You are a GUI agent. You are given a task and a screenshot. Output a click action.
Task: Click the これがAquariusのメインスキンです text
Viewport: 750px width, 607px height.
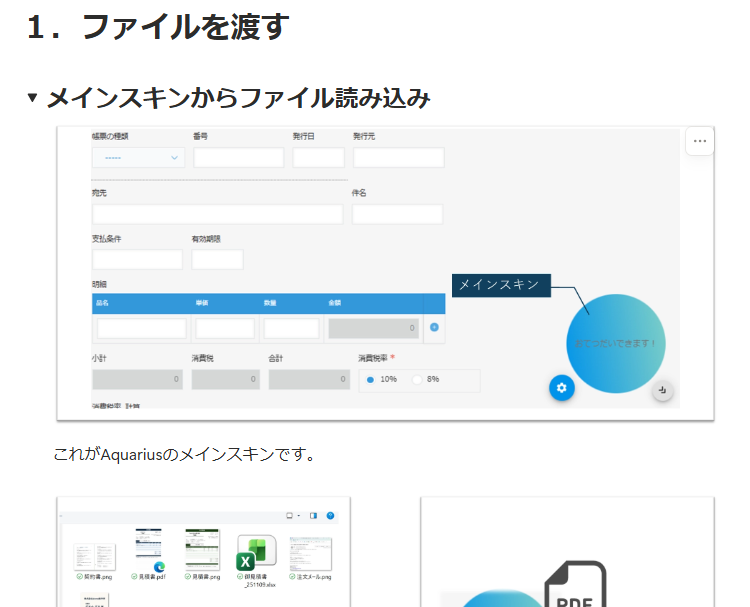point(185,454)
